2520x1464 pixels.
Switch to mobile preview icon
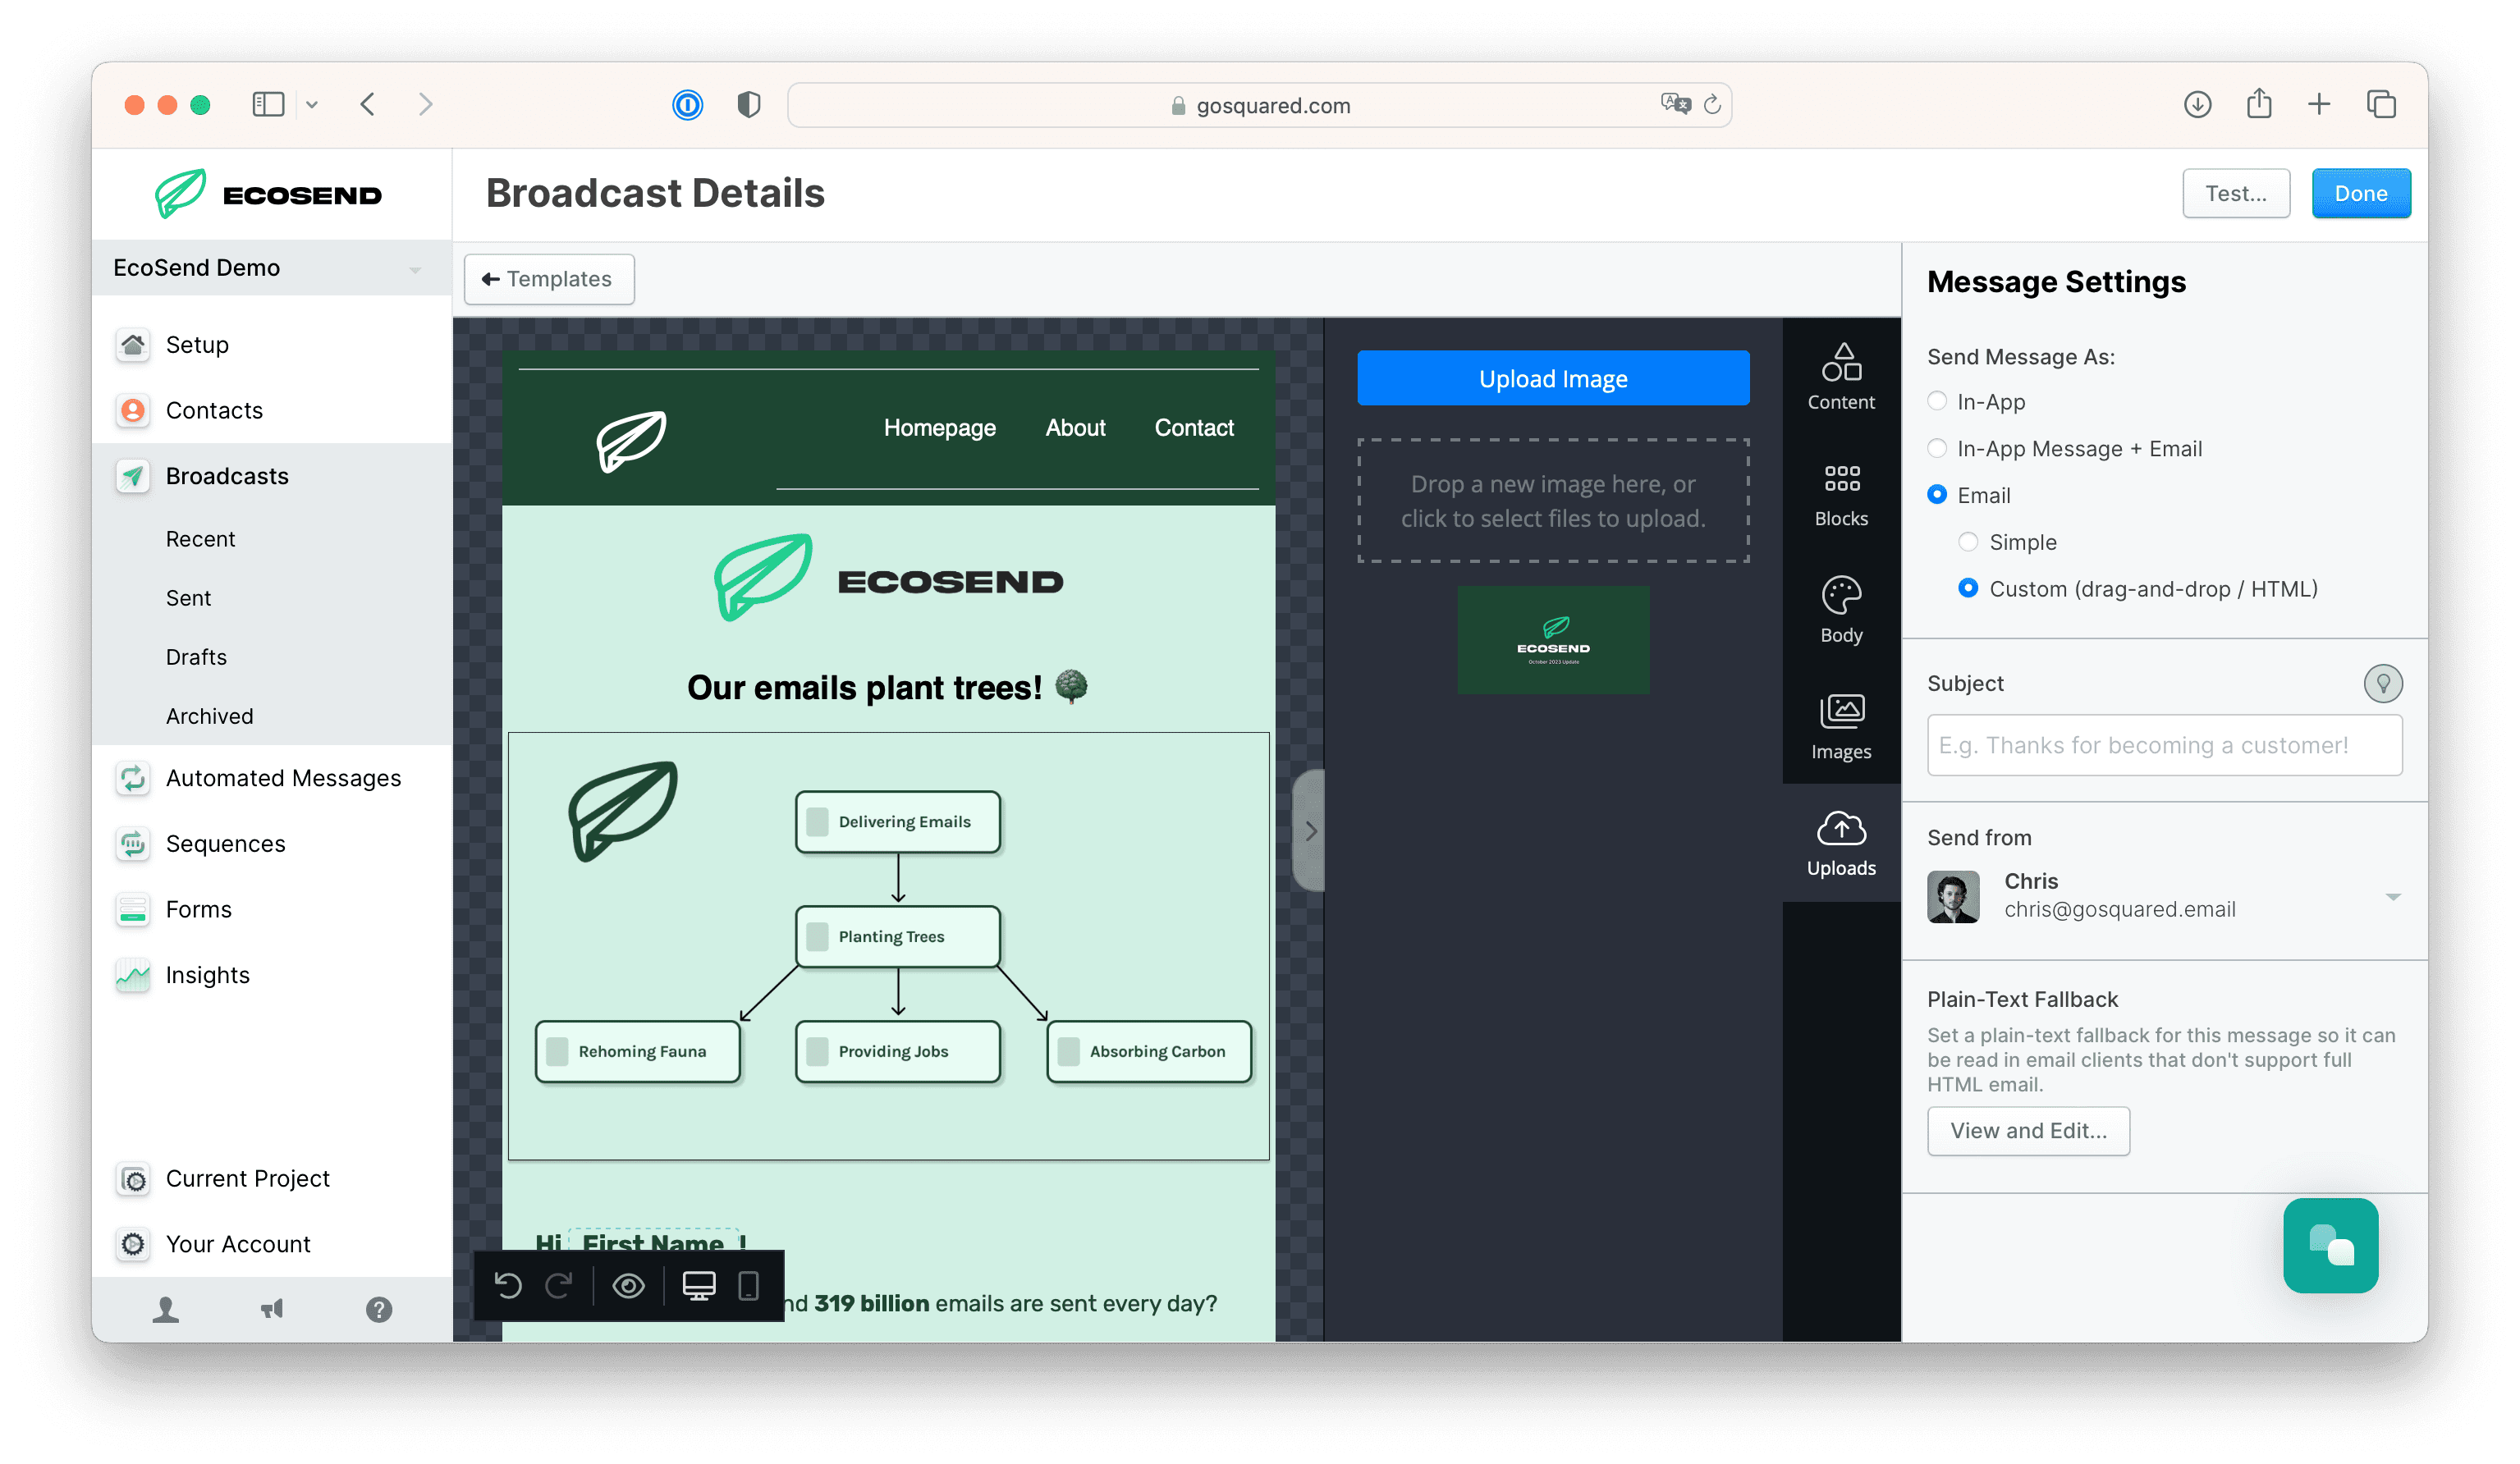tap(748, 1285)
